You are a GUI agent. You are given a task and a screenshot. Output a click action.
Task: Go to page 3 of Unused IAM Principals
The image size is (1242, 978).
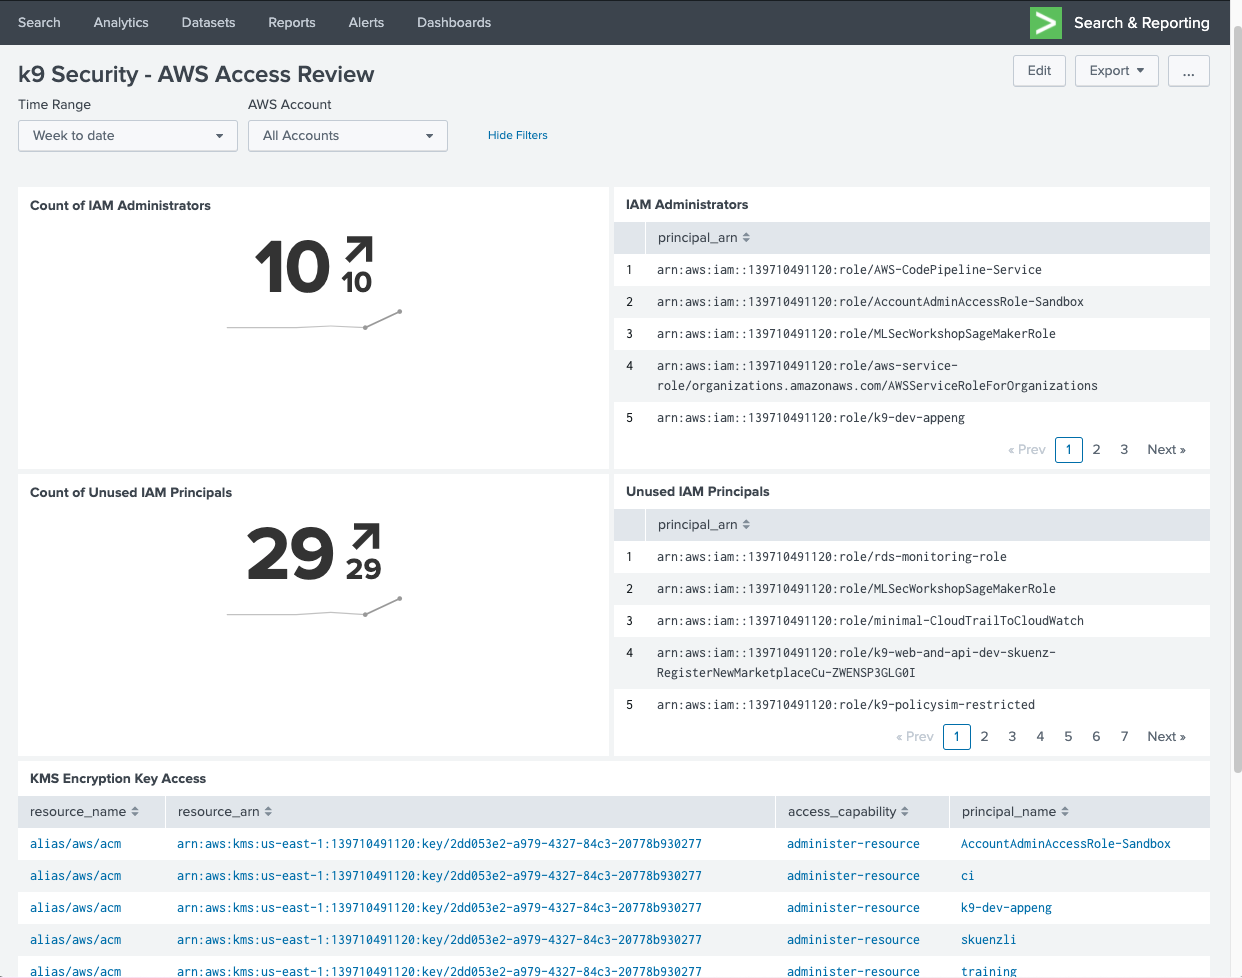pos(1013,737)
